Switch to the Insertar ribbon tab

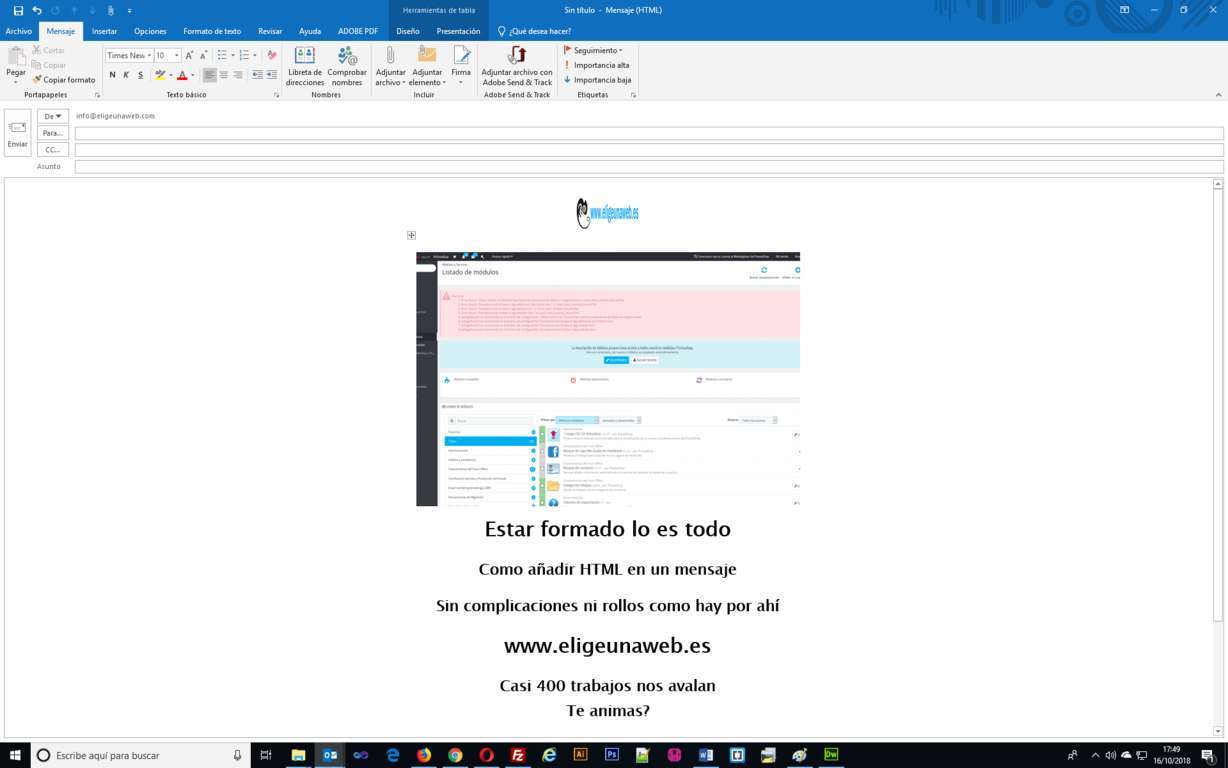point(104,31)
